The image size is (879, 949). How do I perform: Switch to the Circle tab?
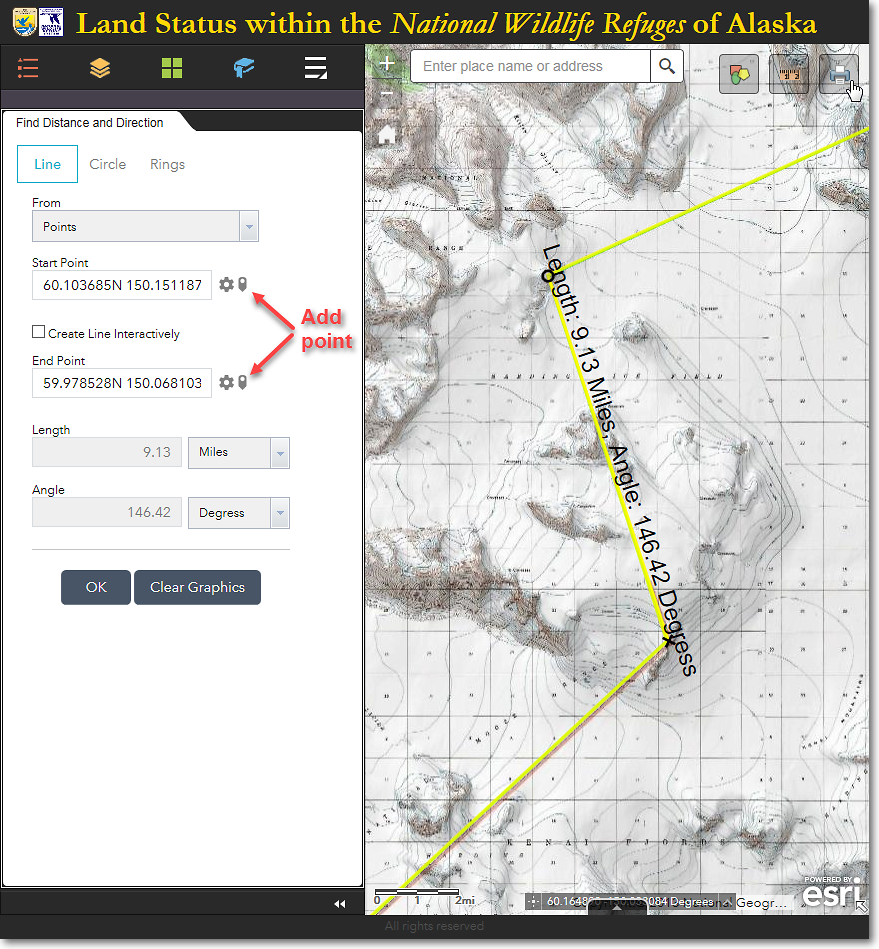pos(108,164)
